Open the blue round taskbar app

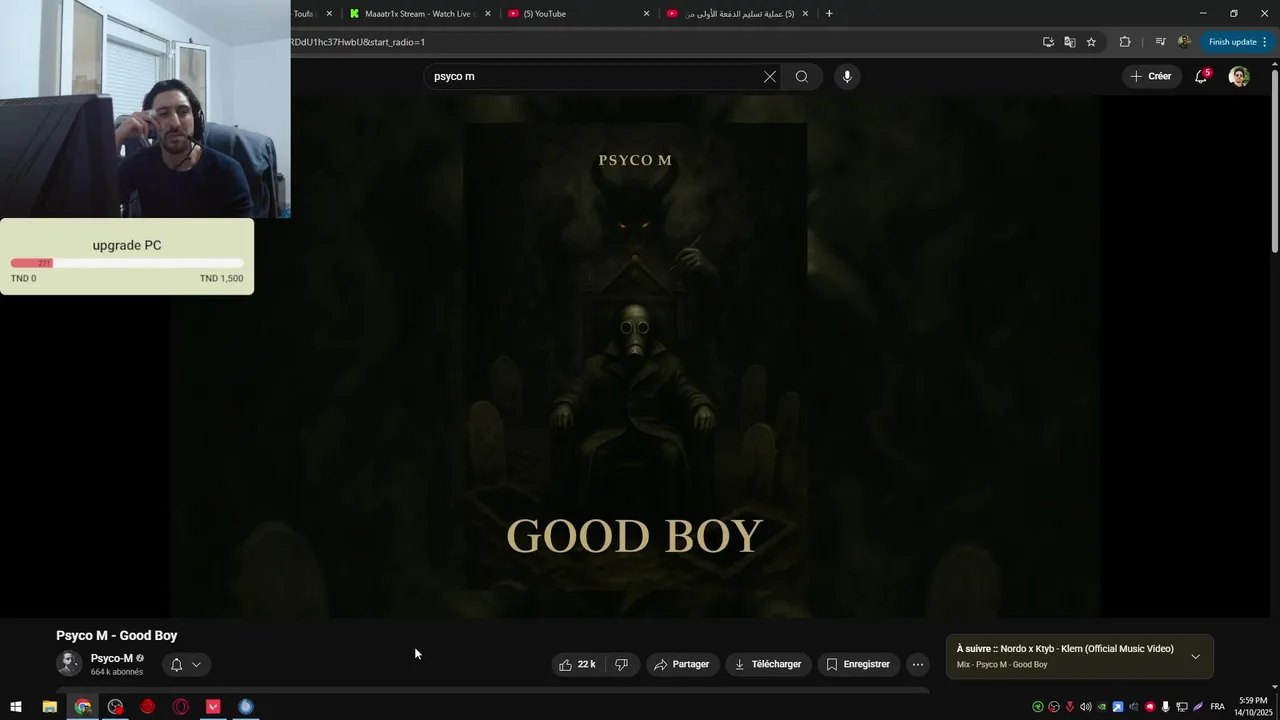246,707
